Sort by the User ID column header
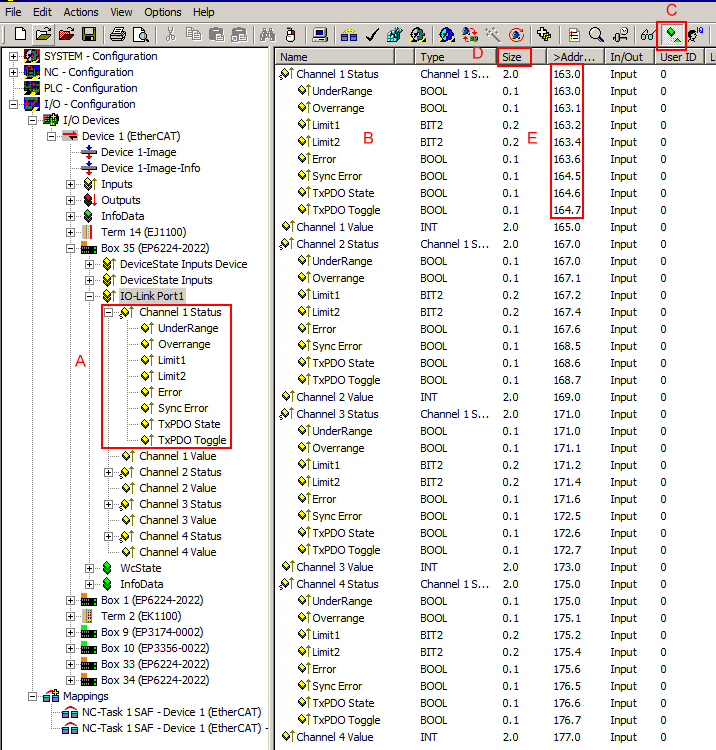The height and width of the screenshot is (750, 716). pos(679,57)
